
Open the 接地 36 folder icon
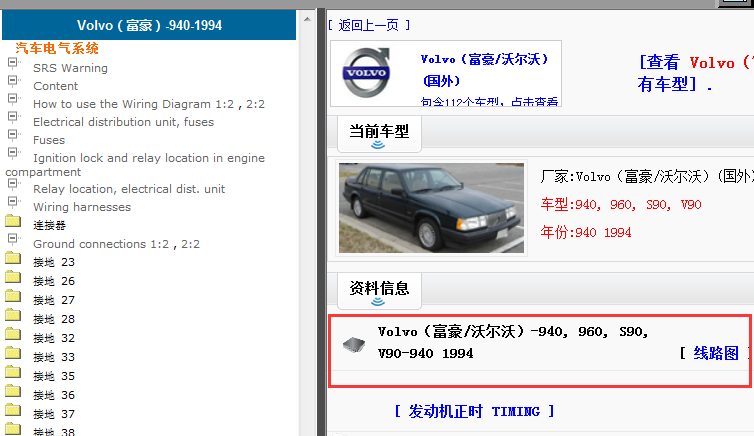coord(13,391)
